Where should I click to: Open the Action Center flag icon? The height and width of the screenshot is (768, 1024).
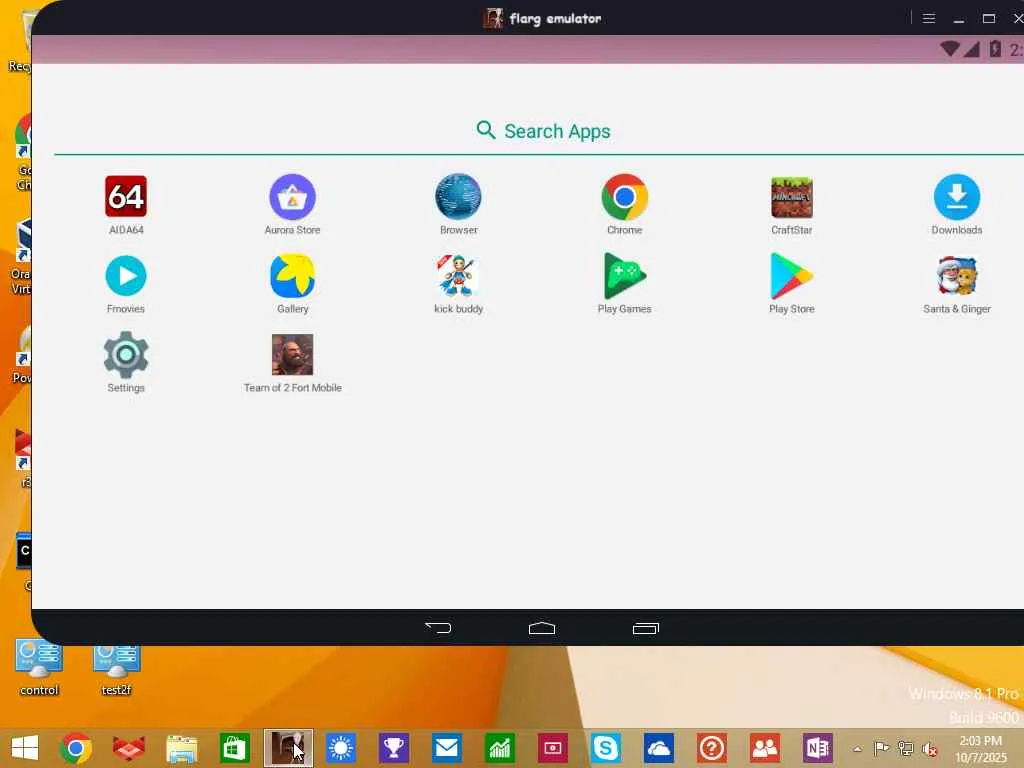(x=882, y=748)
